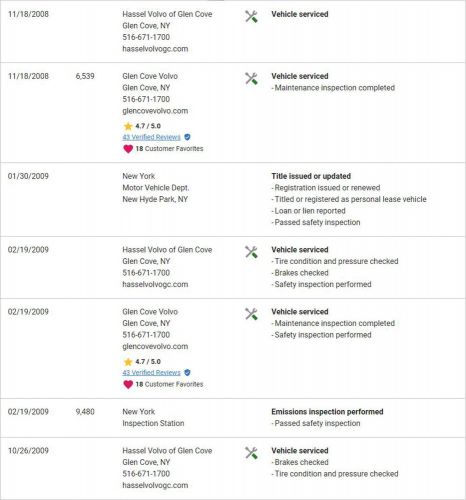Click the 01/30/2009 date entry

28,176
